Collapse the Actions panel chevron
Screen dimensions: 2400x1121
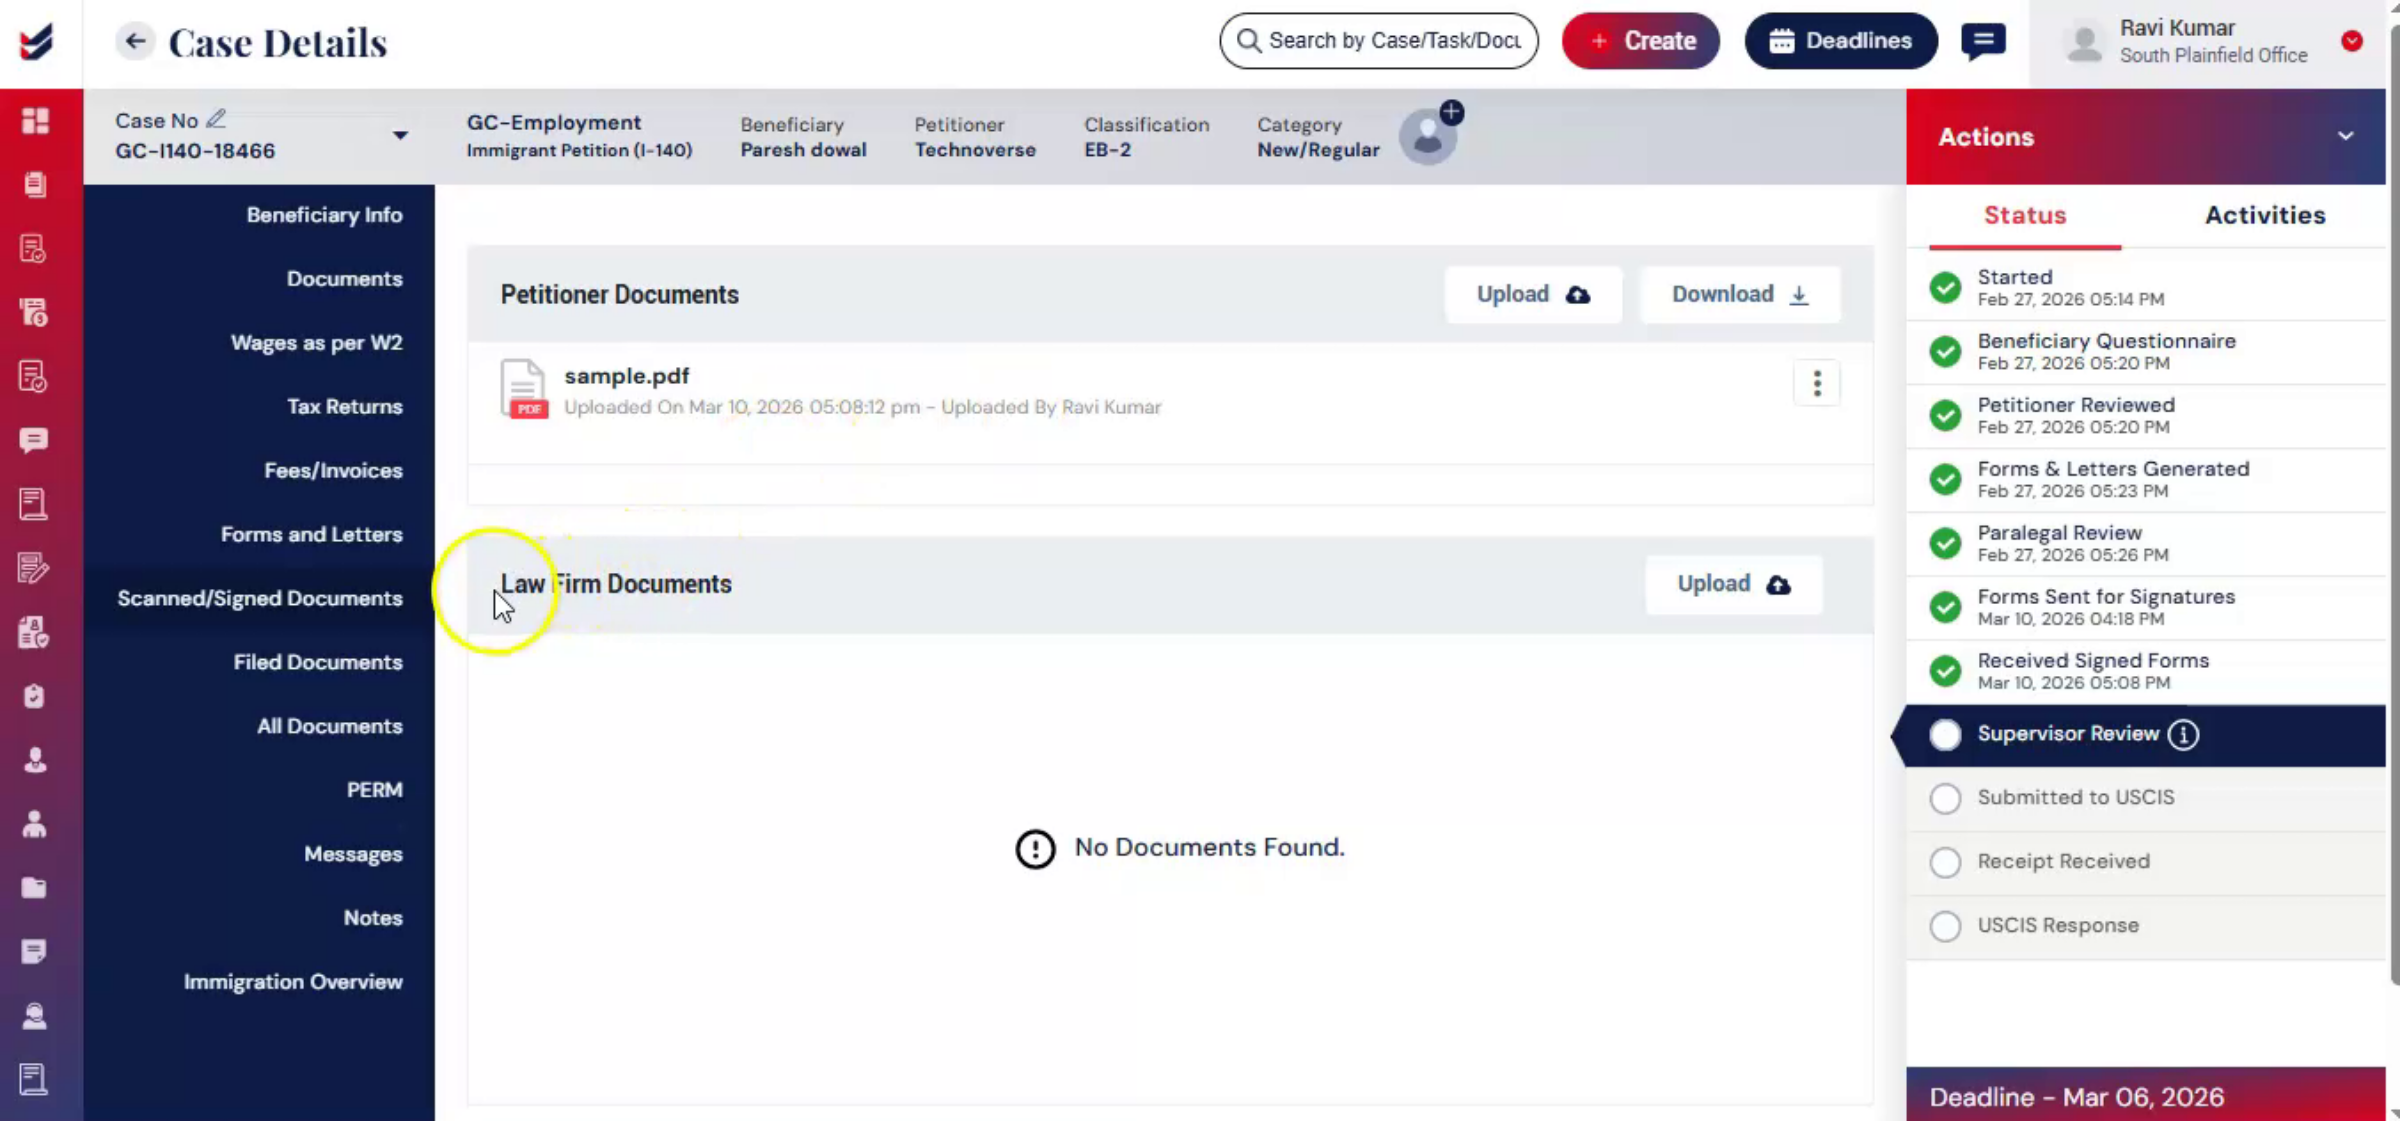pyautogui.click(x=2345, y=136)
